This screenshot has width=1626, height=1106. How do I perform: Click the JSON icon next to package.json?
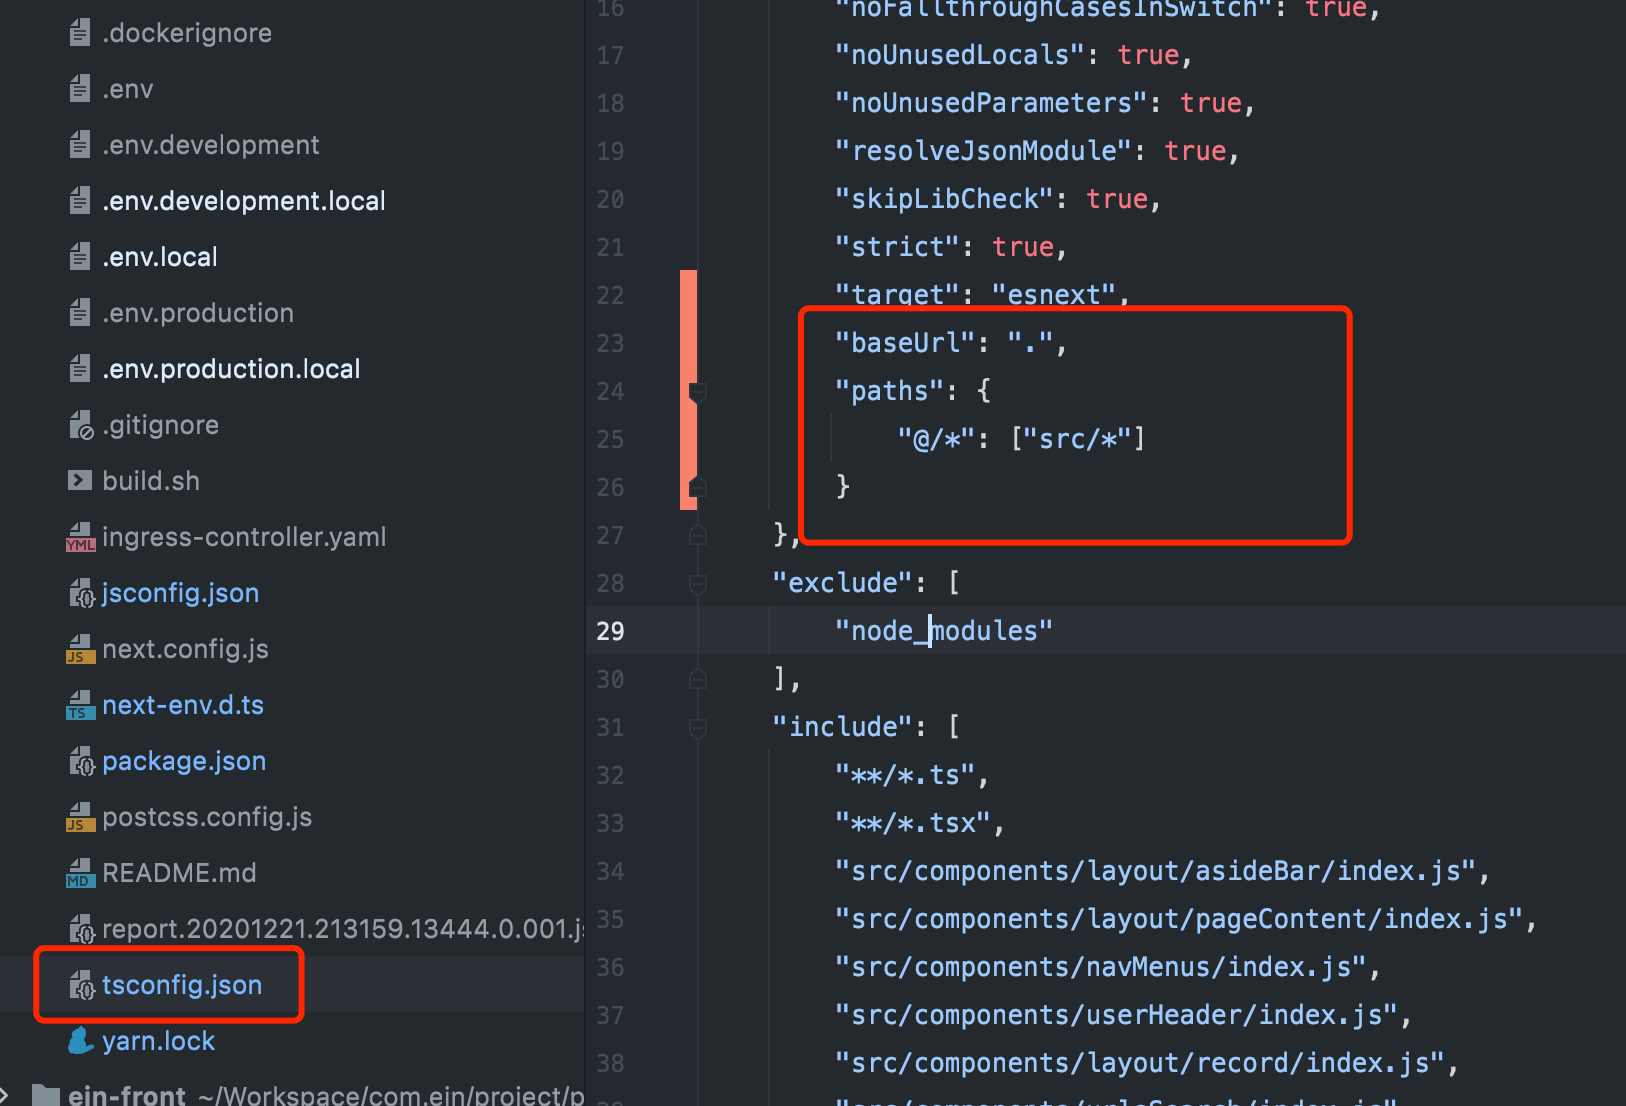tap(80, 761)
